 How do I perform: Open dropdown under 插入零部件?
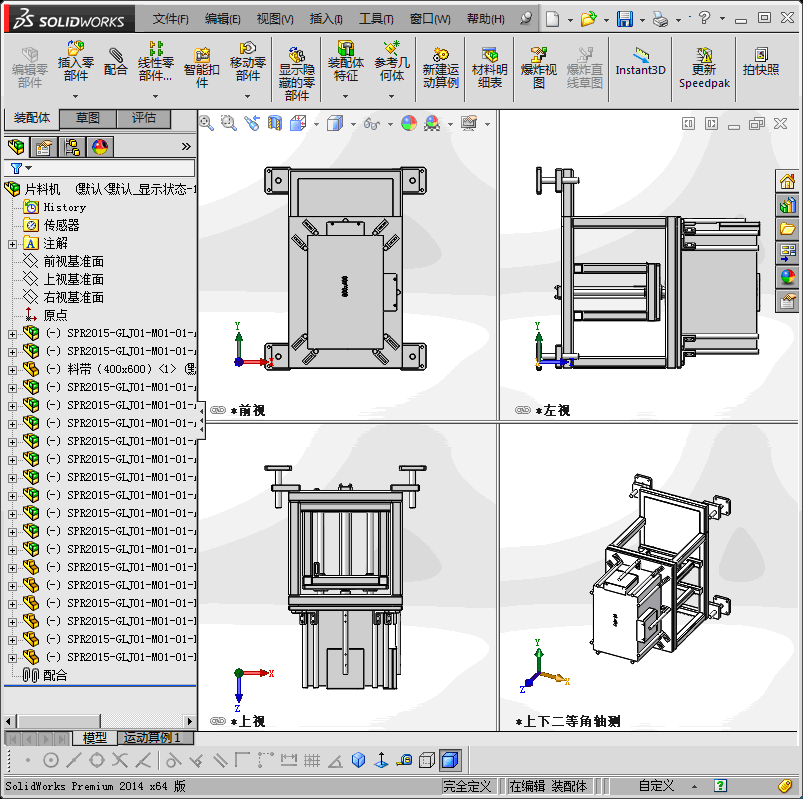pos(76,96)
